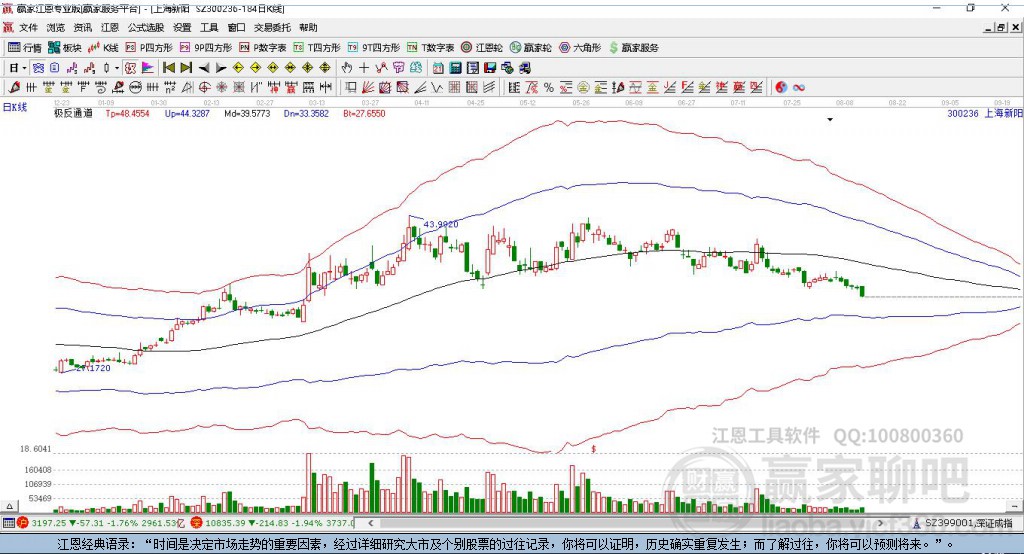Expand the 日 period dropdown
The height and width of the screenshot is (554, 1024).
pos(24,68)
